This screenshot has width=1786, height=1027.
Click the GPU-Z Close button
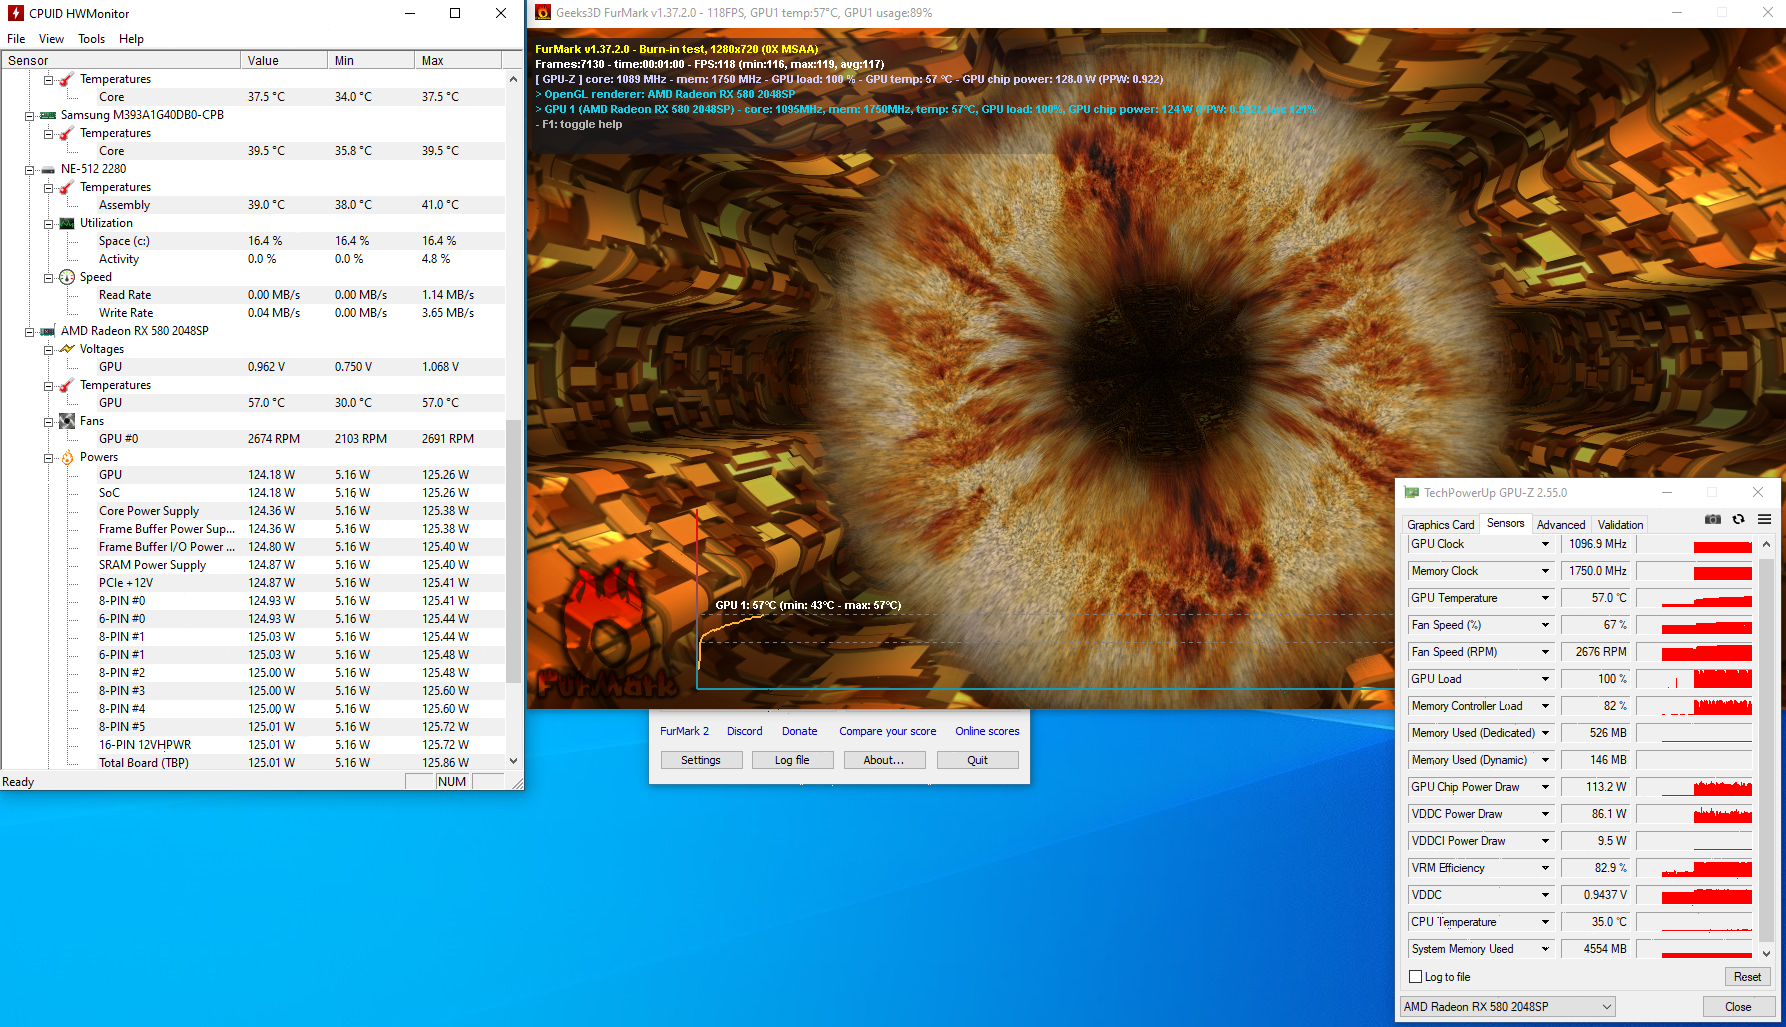(1738, 1007)
